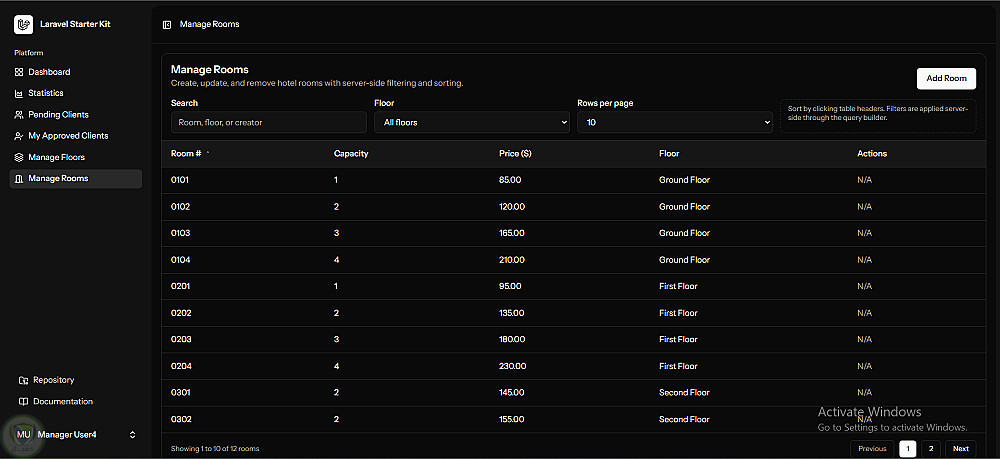
Task: Click the room search input field
Action: pos(268,122)
